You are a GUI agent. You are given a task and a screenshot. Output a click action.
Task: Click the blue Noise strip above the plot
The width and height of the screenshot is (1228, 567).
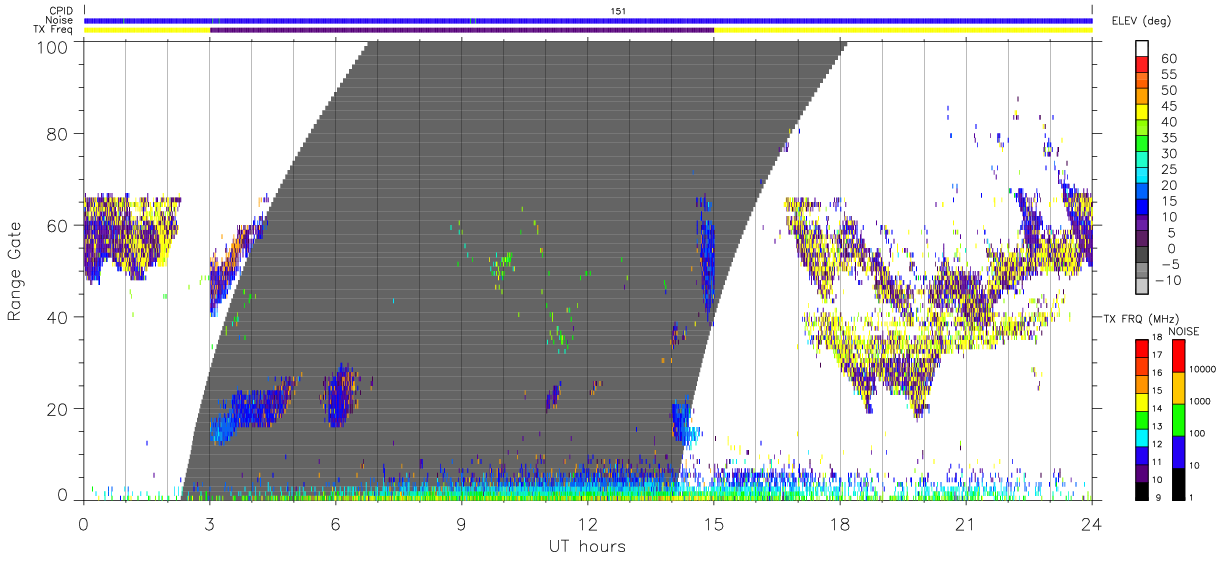pos(588,20)
